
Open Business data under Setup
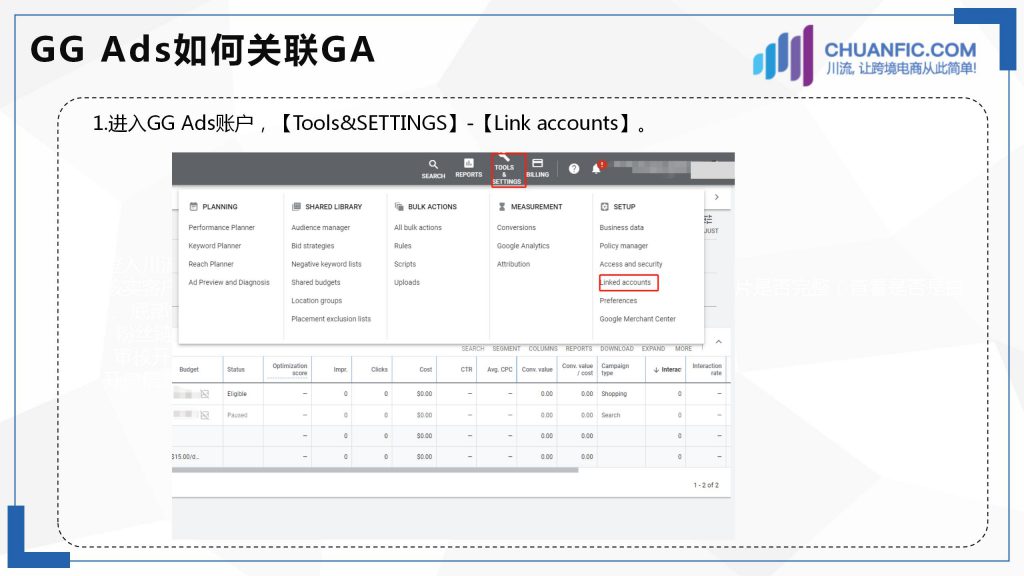pyautogui.click(x=622, y=227)
